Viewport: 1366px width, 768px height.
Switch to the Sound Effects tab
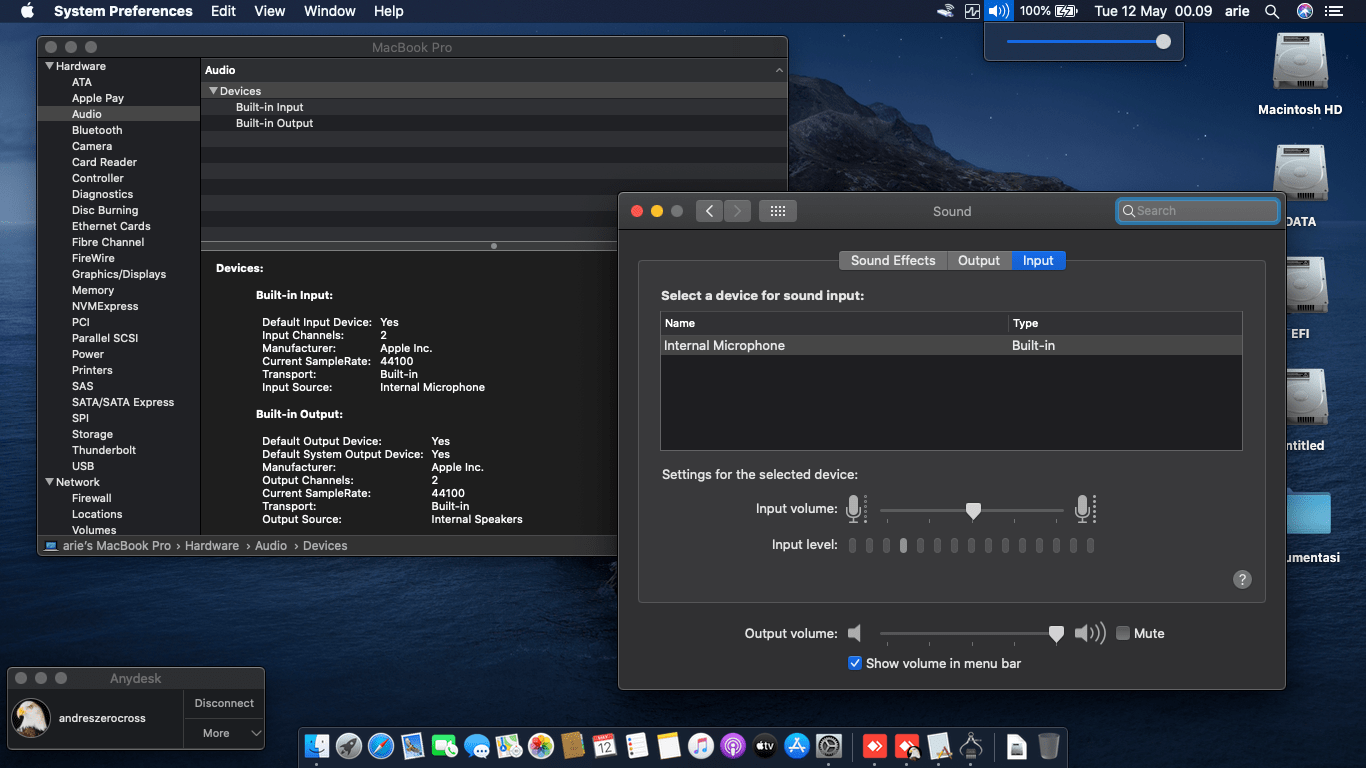click(893, 260)
